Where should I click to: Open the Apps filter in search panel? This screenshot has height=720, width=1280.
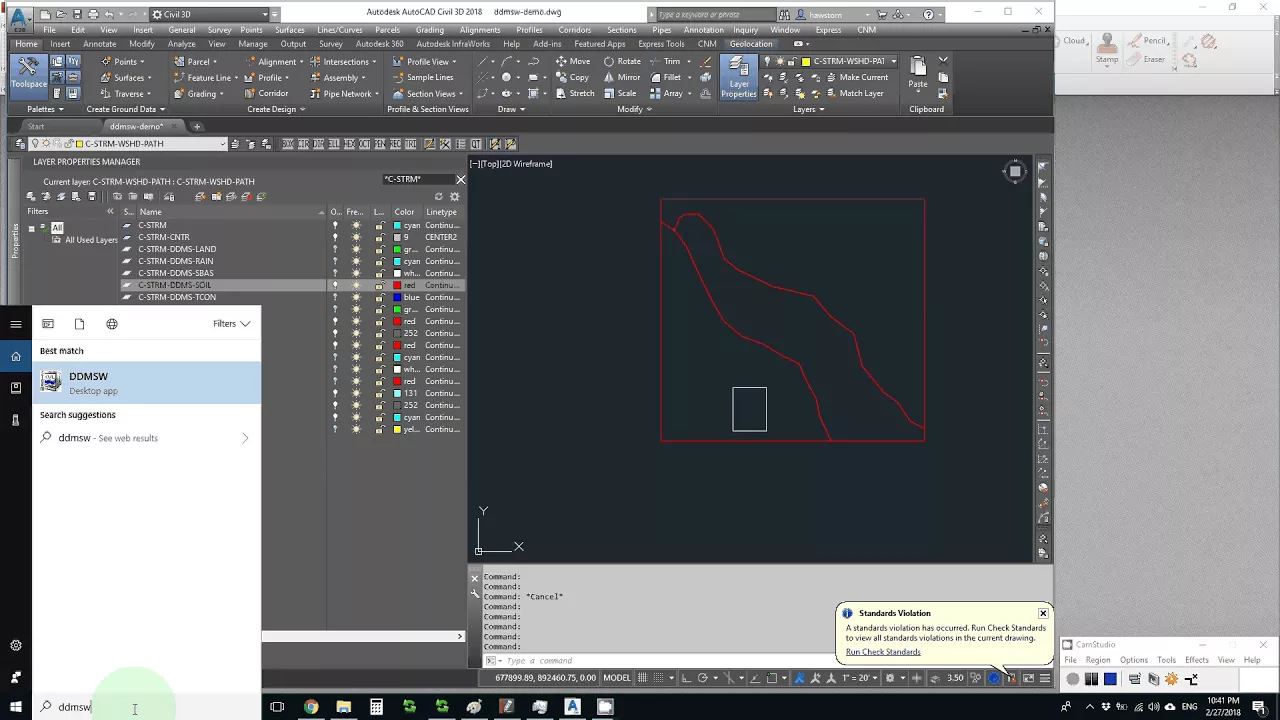(x=48, y=324)
